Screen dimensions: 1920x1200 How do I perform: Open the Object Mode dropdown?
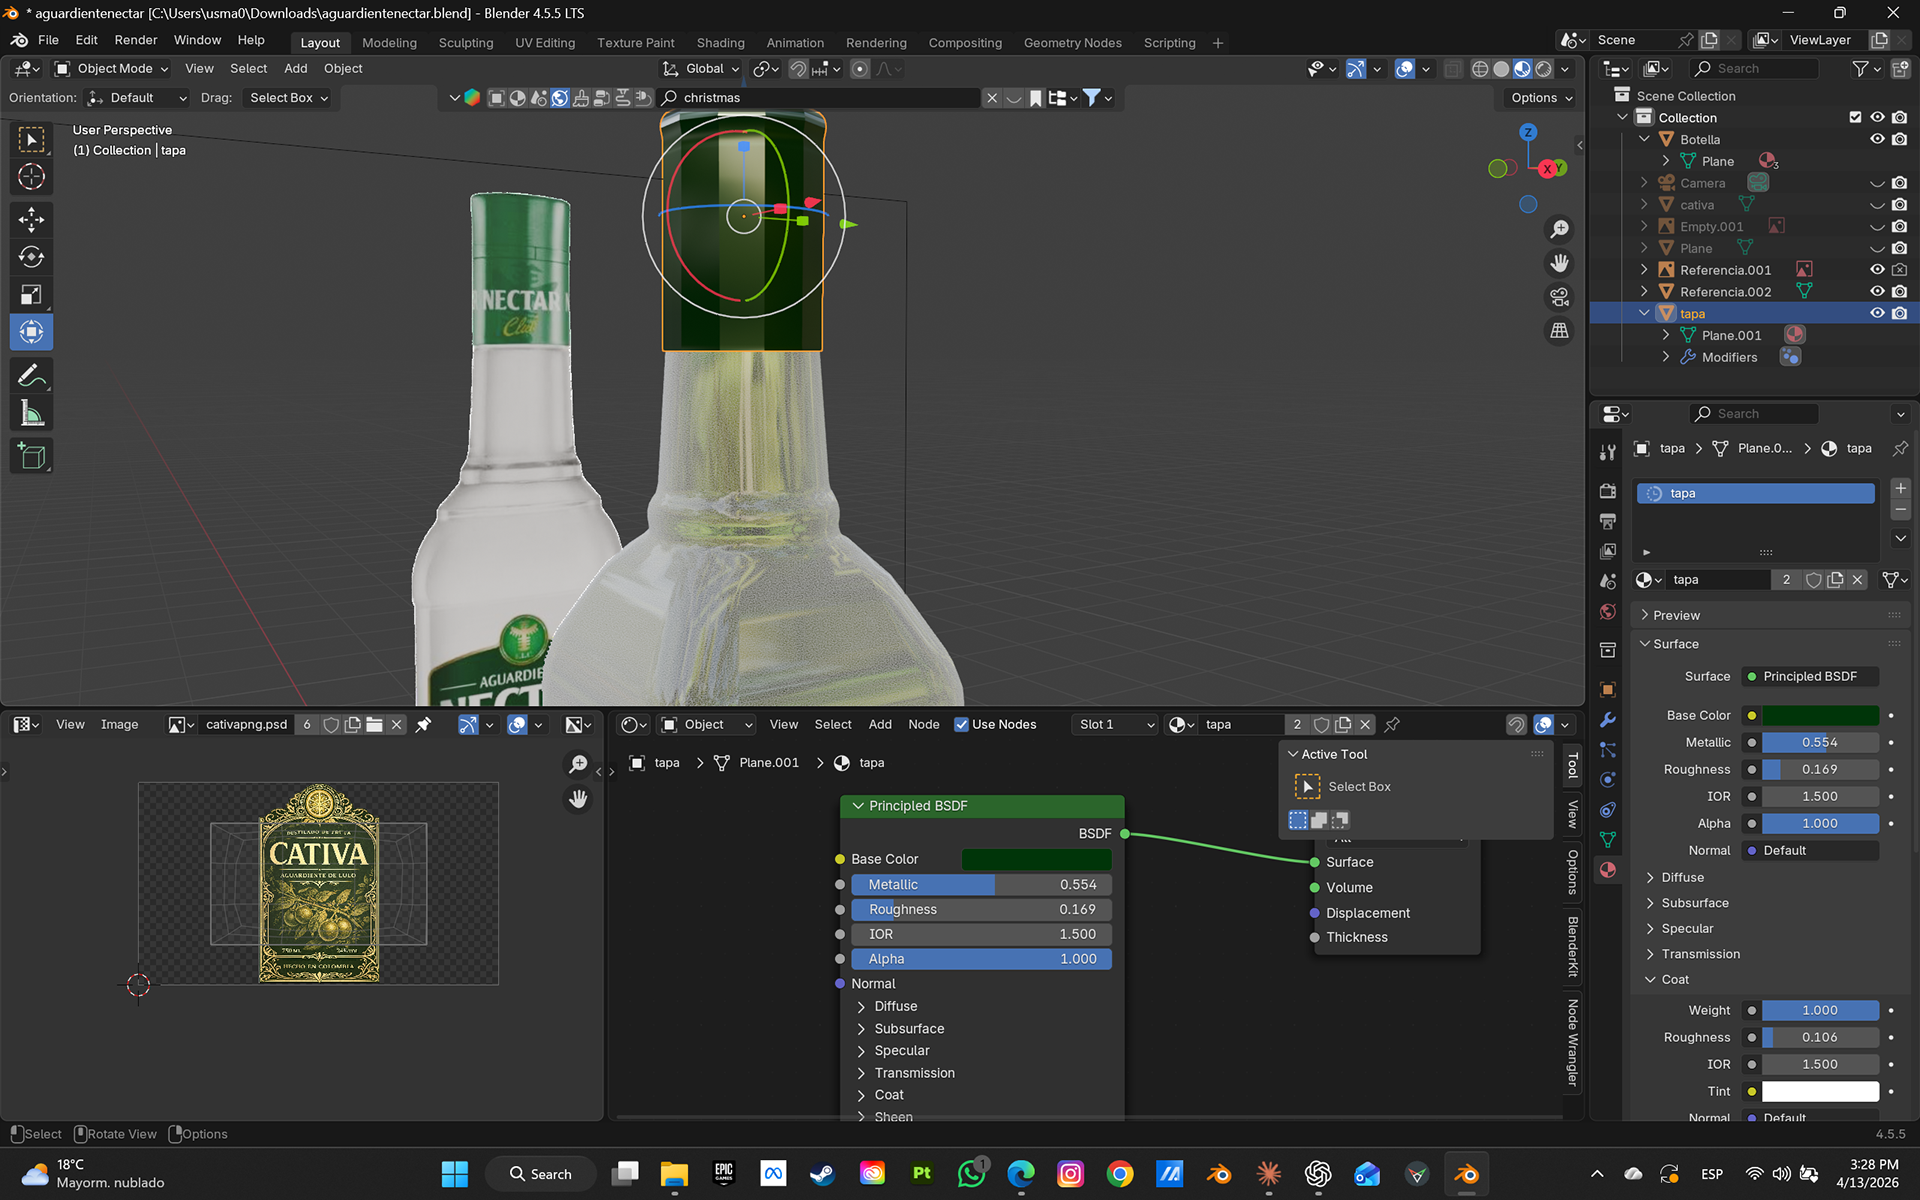click(112, 68)
